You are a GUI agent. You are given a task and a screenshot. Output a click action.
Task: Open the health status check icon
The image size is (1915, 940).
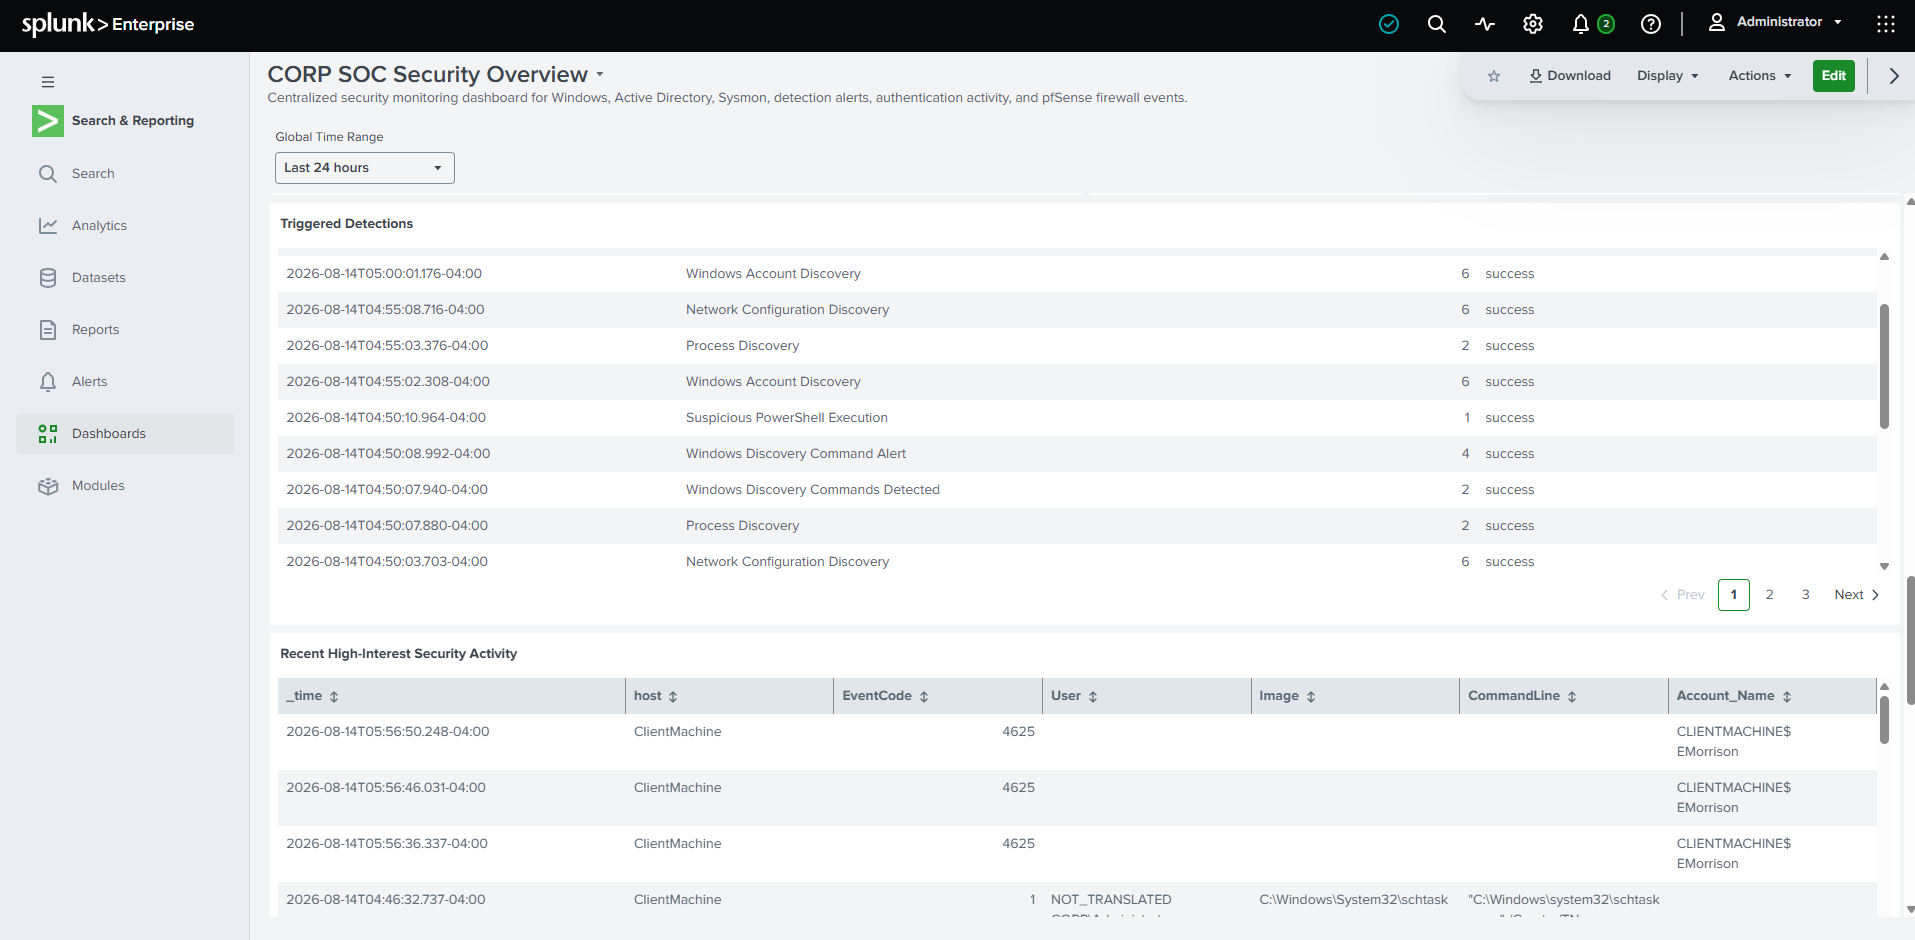pos(1389,24)
